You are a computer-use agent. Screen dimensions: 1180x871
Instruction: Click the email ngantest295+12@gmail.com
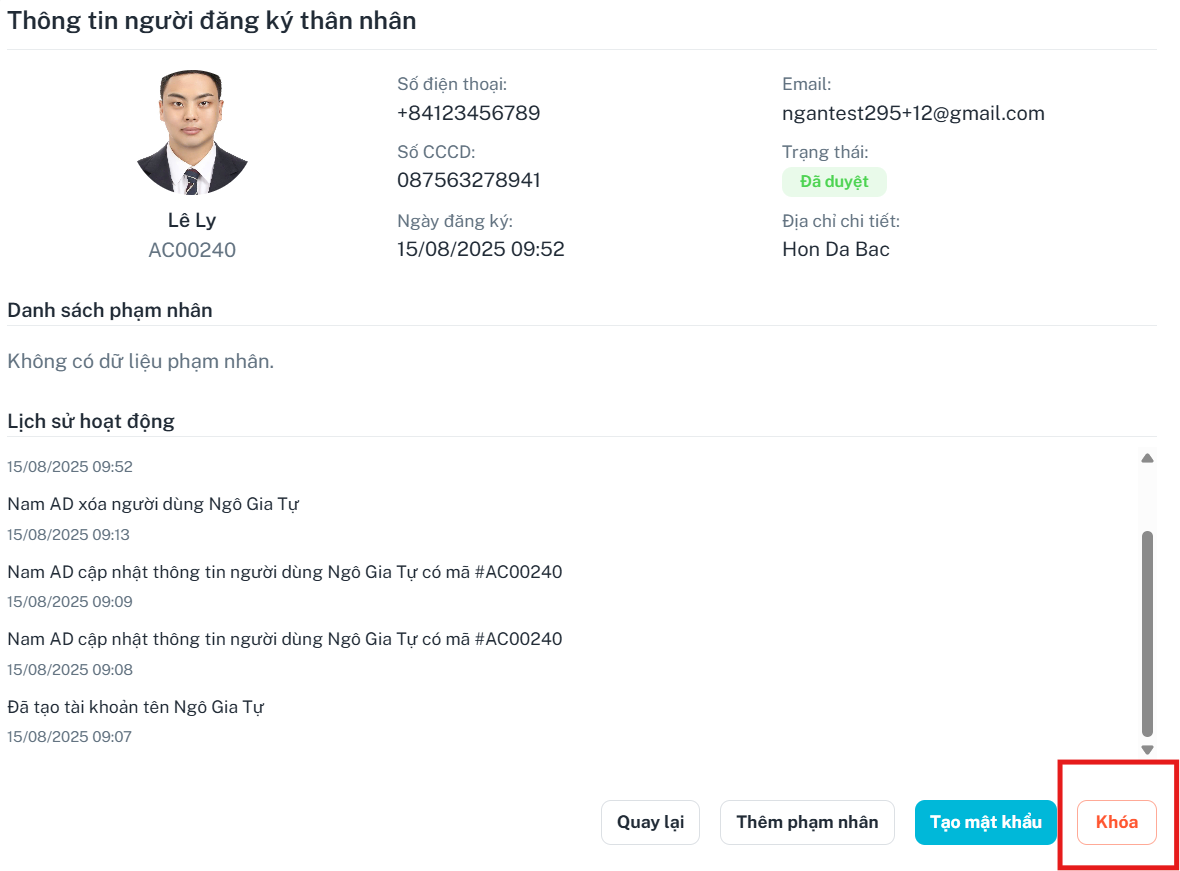pos(913,113)
